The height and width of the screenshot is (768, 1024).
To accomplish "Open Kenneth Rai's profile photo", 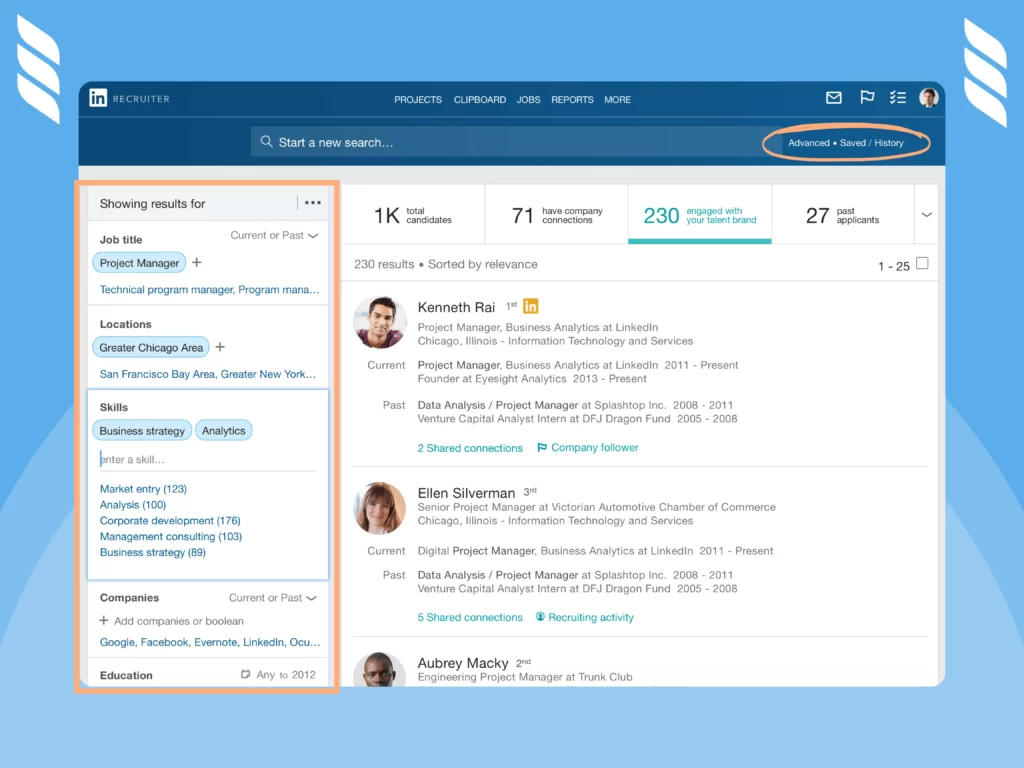I will click(x=379, y=323).
